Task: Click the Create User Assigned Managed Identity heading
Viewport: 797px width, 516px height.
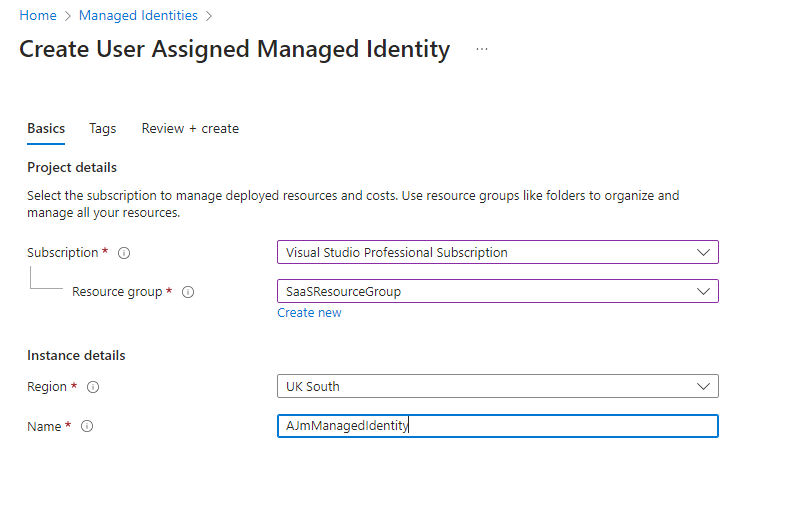Action: click(x=235, y=49)
